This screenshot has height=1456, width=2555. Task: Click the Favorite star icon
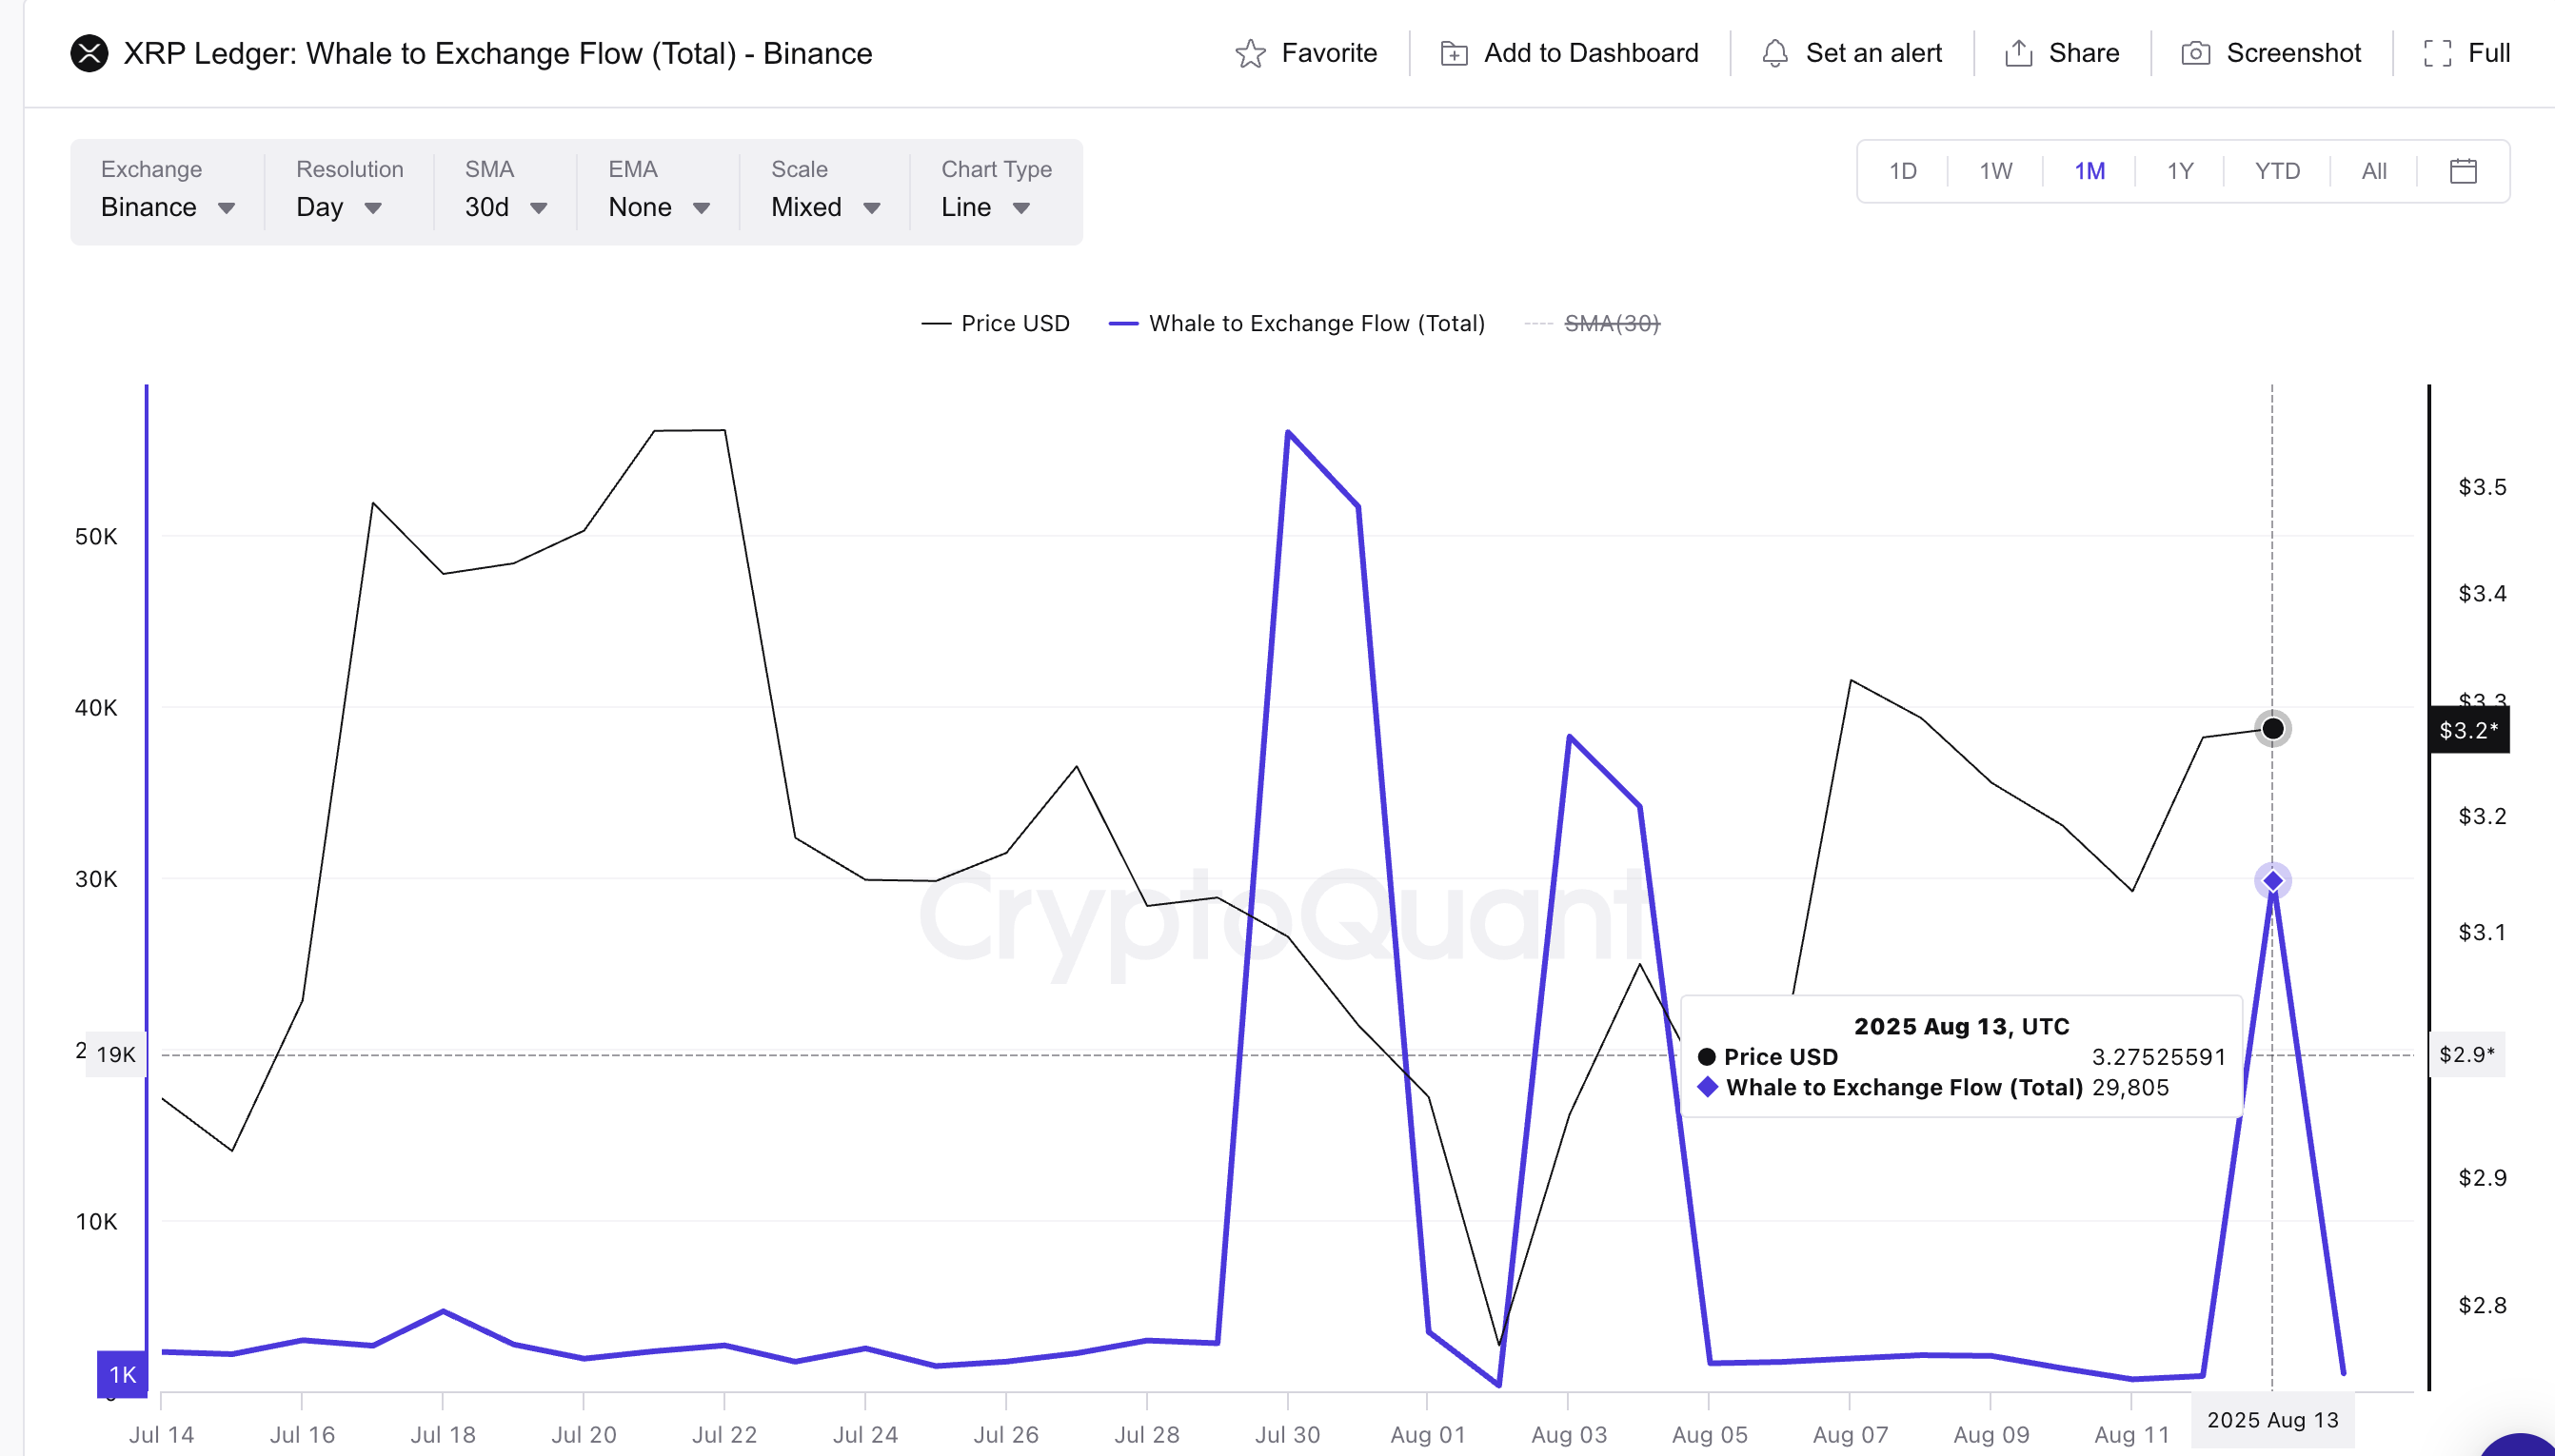click(1250, 53)
